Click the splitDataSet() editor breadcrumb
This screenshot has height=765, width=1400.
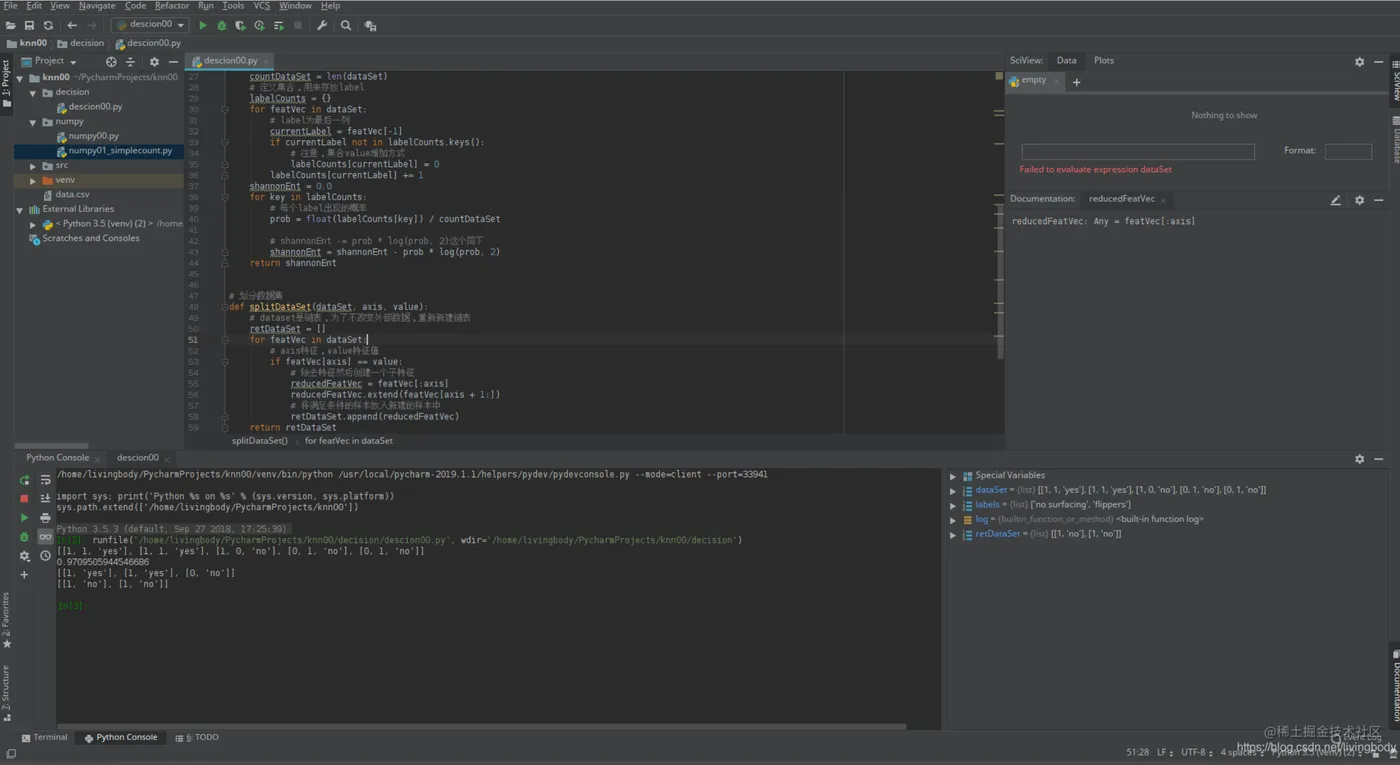click(260, 441)
